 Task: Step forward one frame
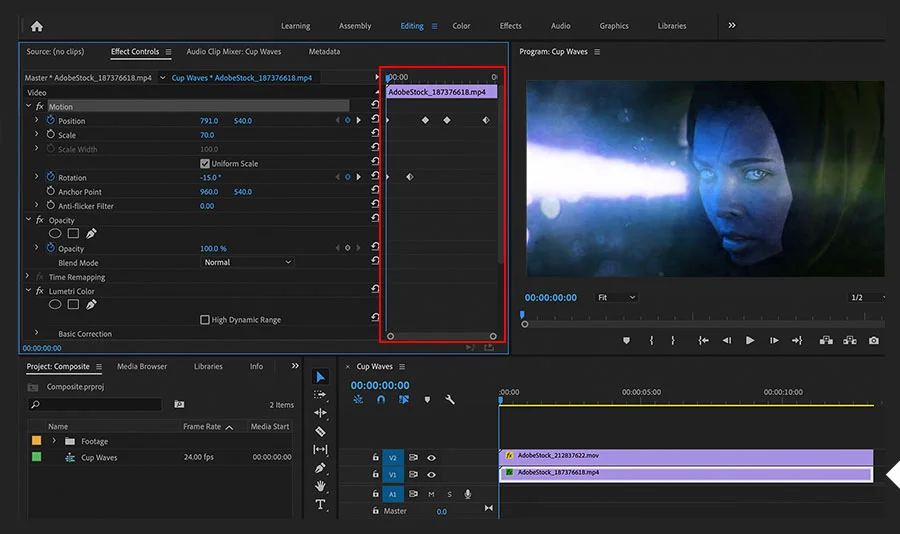(x=774, y=340)
